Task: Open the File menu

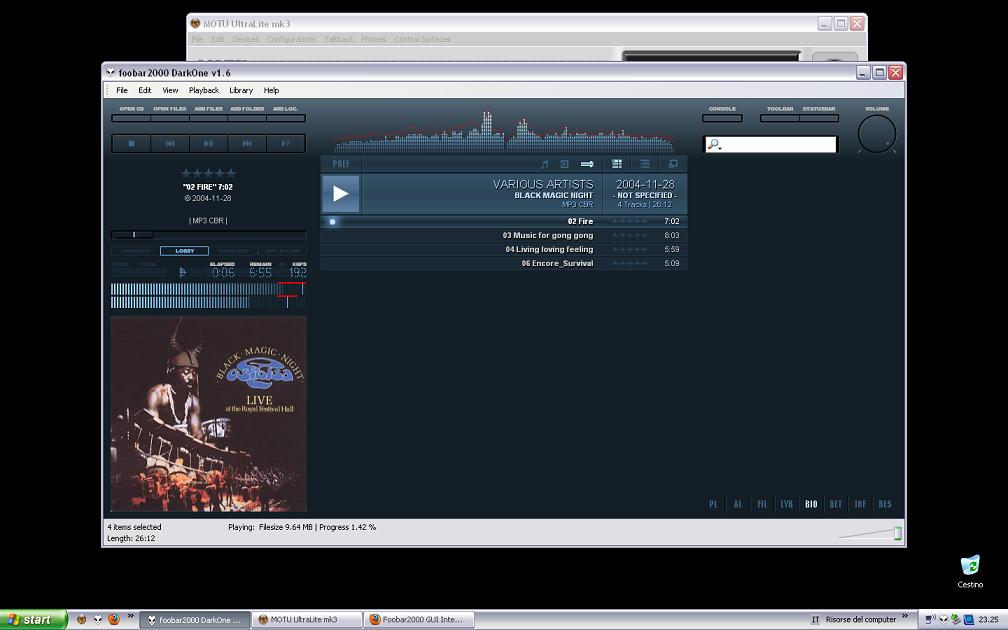Action: [122, 91]
